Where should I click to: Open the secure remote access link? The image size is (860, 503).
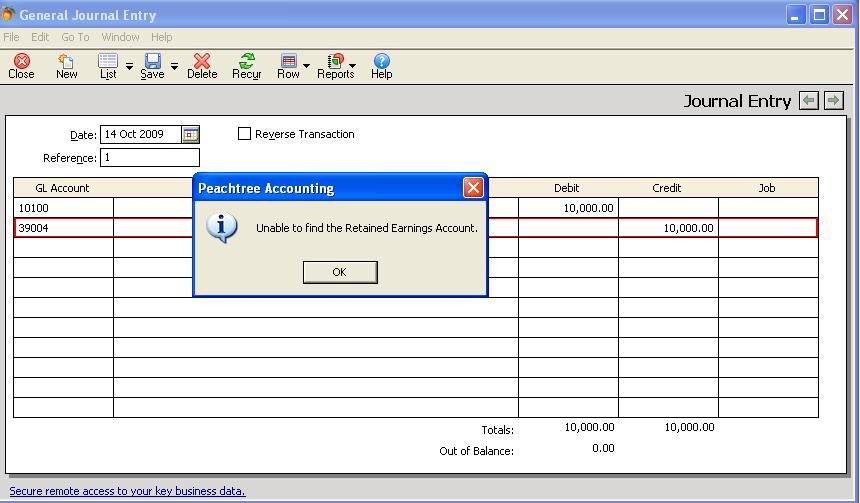(127, 491)
